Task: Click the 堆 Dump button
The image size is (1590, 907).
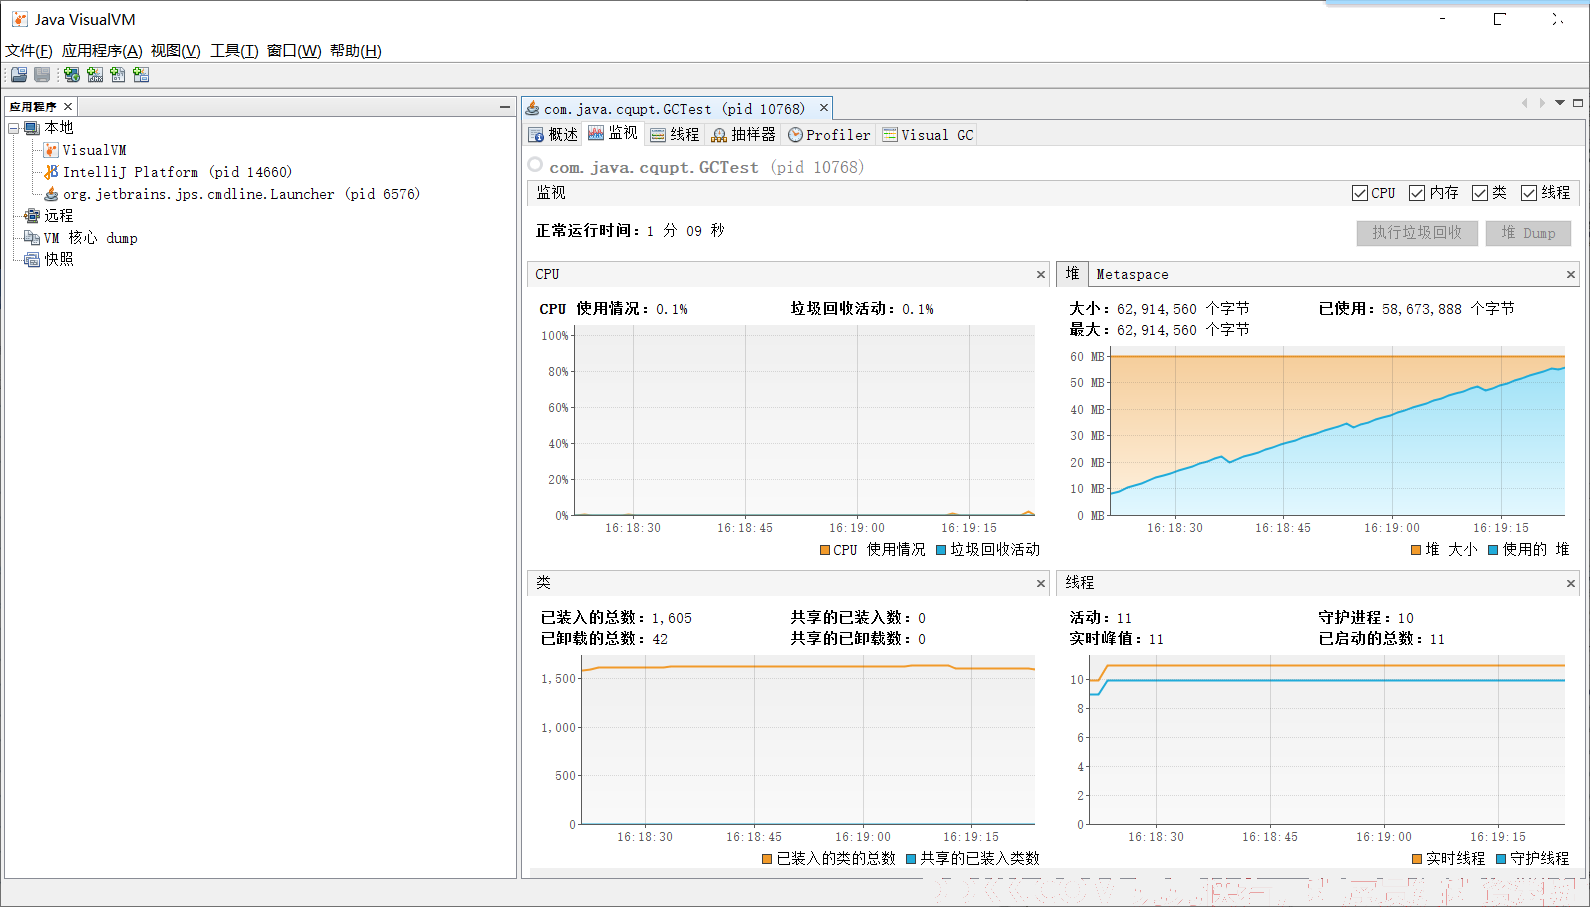Action: click(1528, 233)
